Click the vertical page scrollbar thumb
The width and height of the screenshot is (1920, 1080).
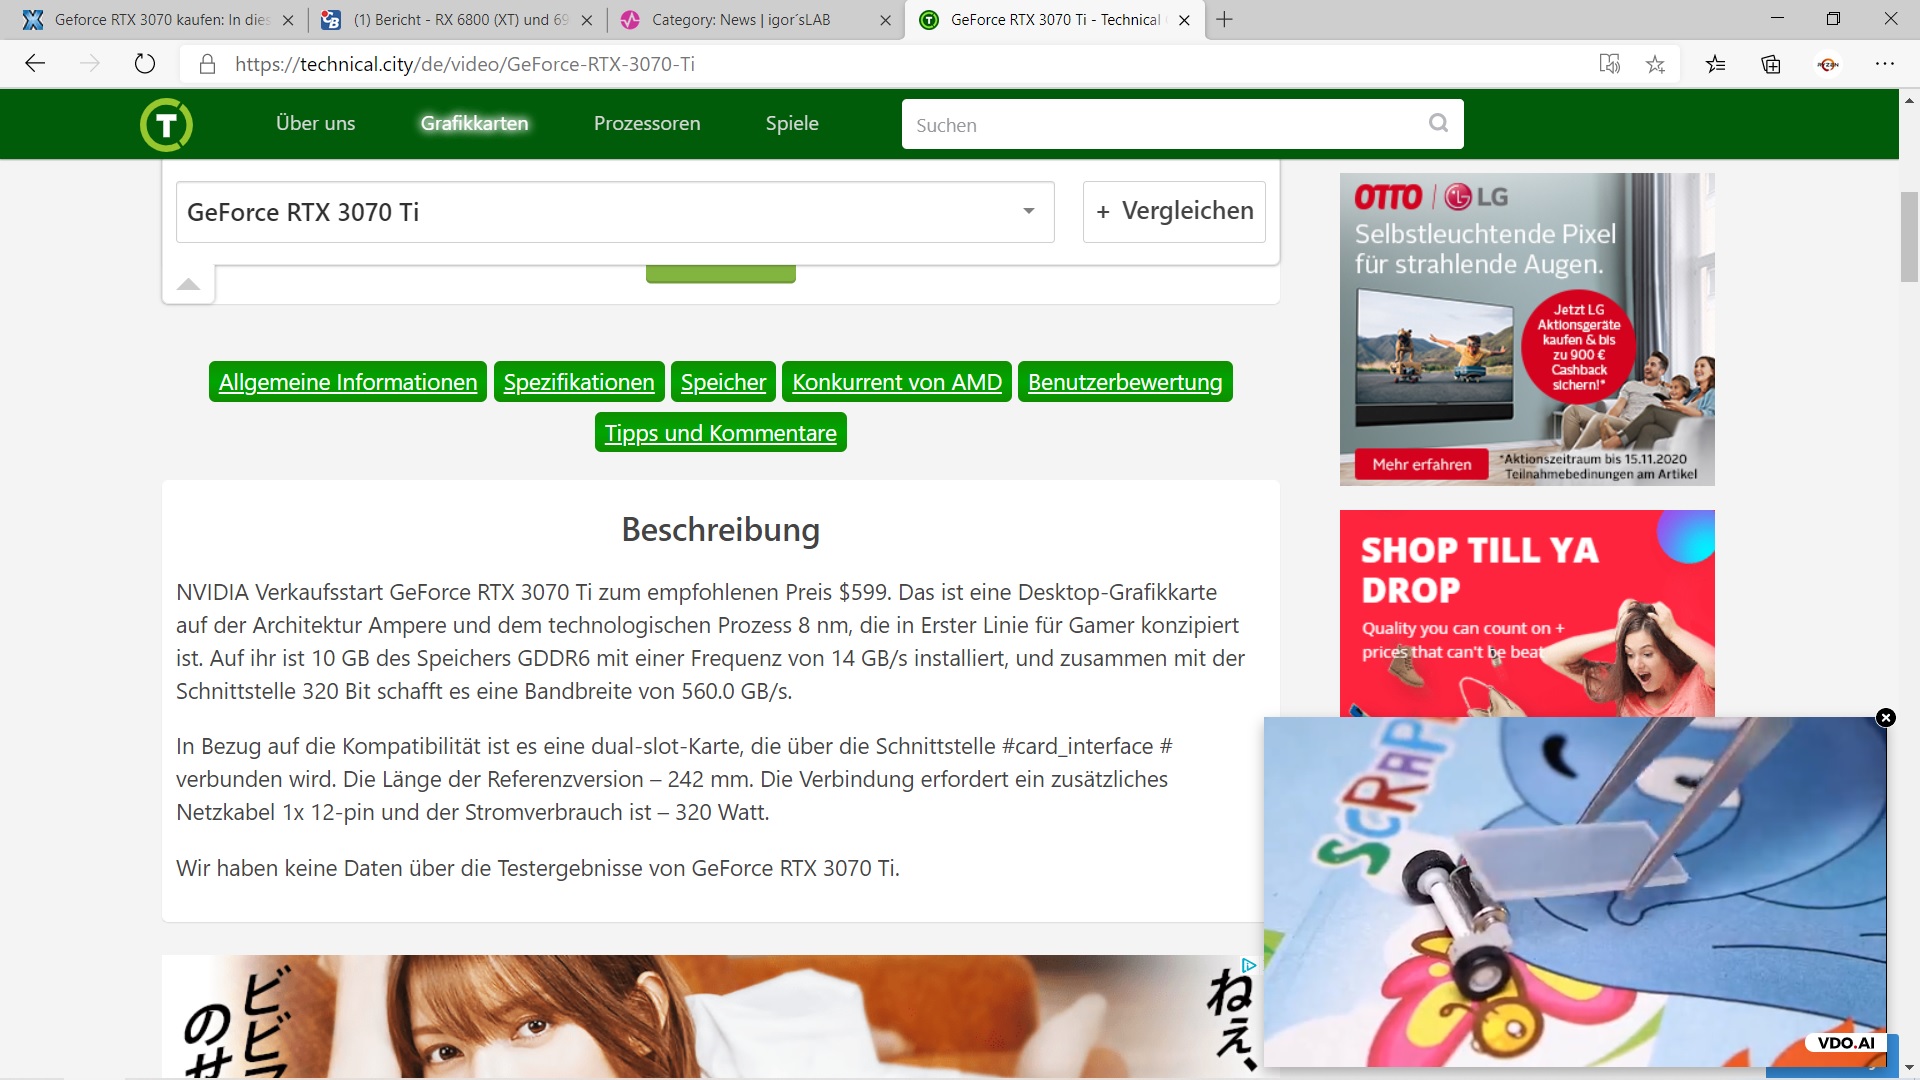1909,235
